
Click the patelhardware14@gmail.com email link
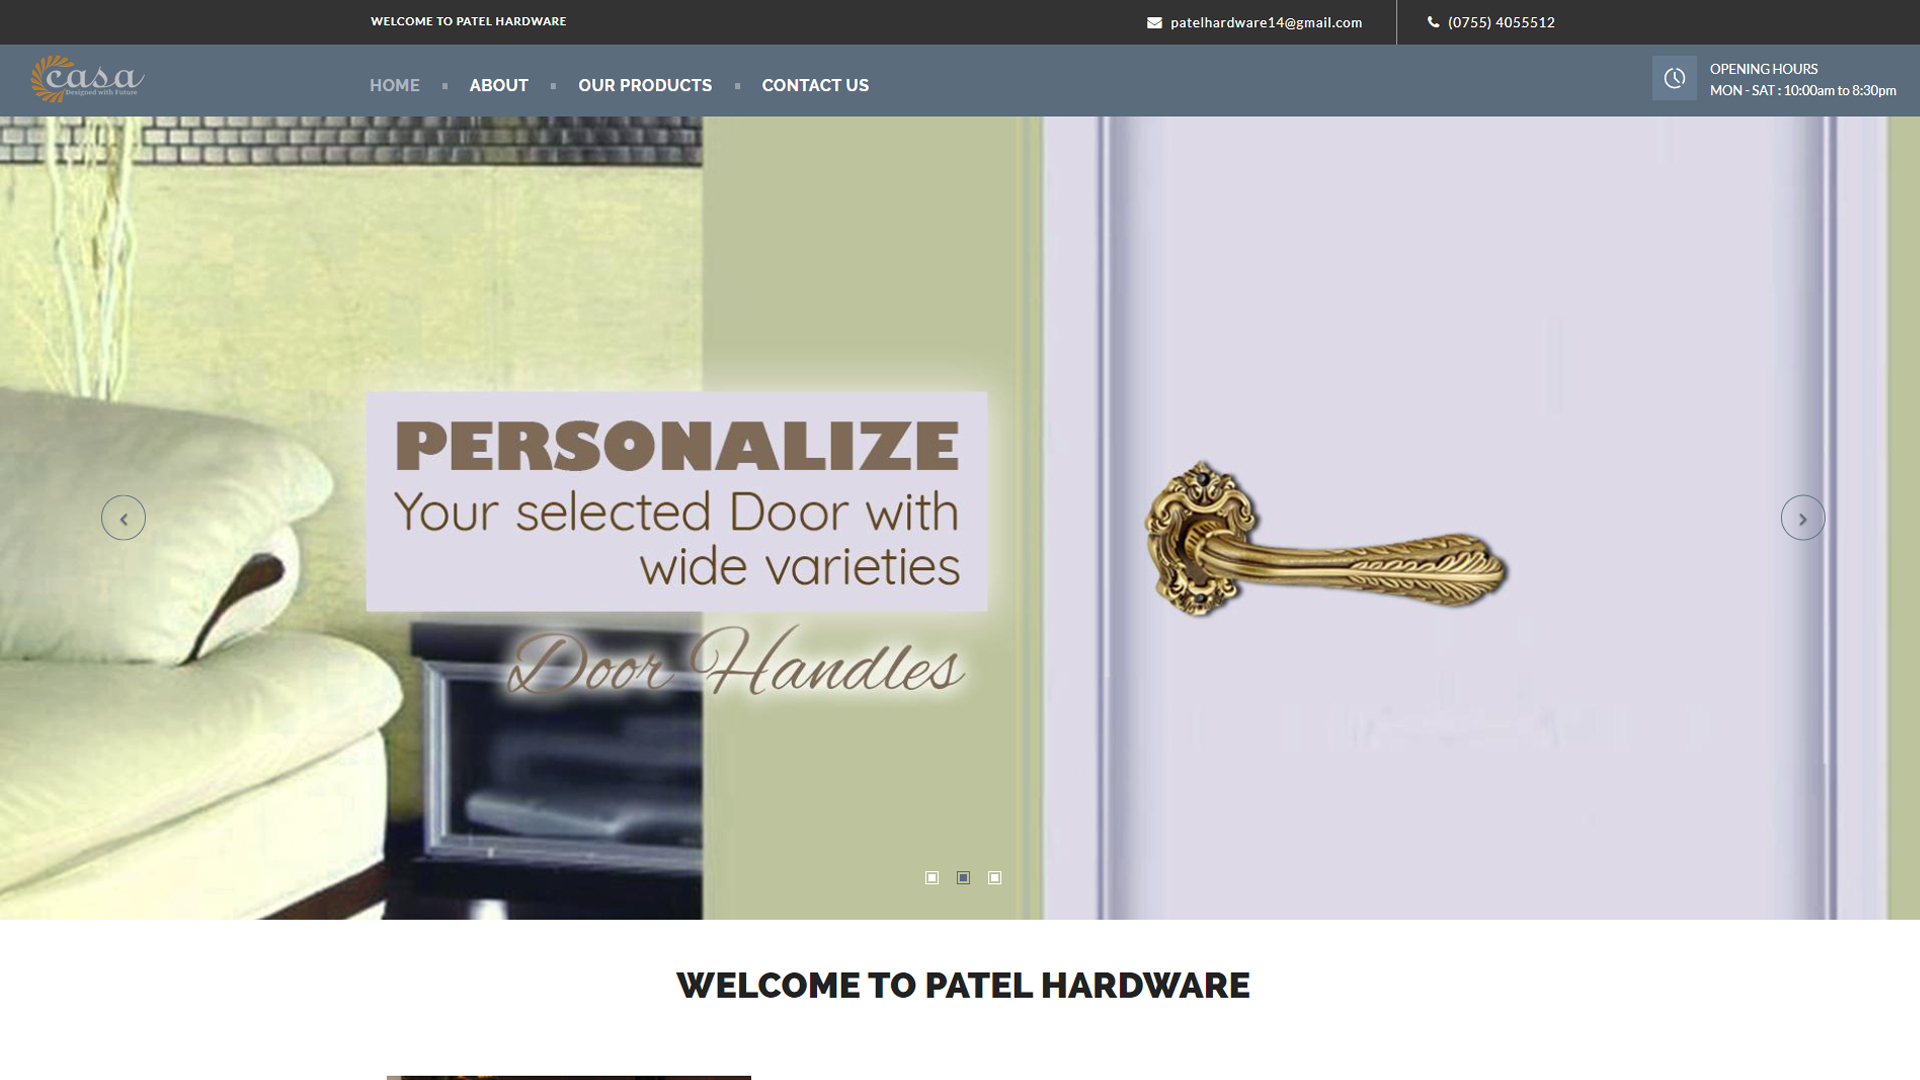pyautogui.click(x=1266, y=22)
